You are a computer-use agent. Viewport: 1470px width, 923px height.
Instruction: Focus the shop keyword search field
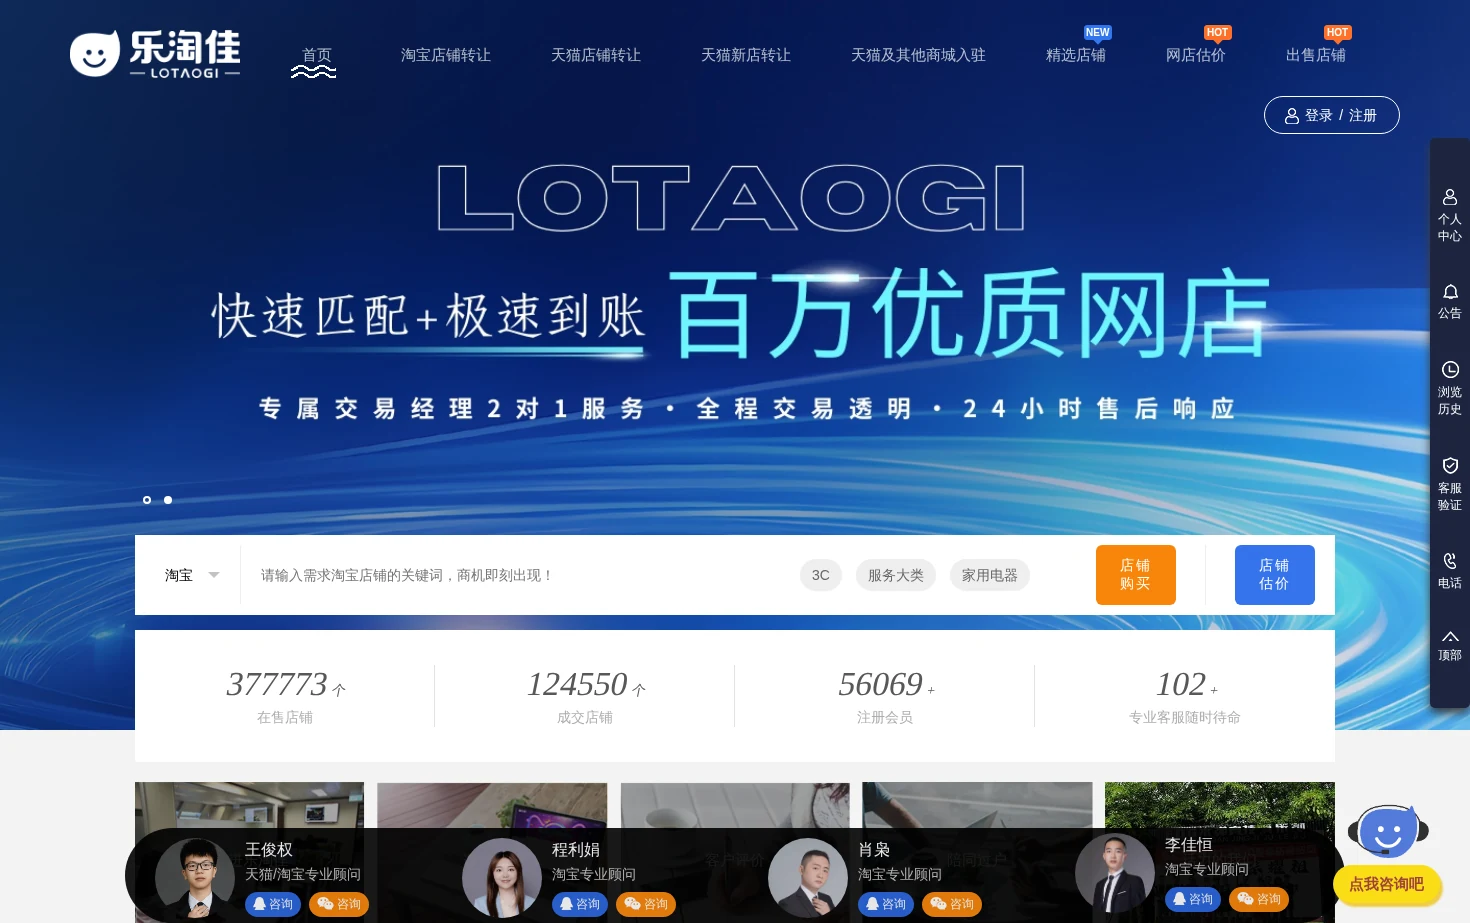(x=520, y=575)
